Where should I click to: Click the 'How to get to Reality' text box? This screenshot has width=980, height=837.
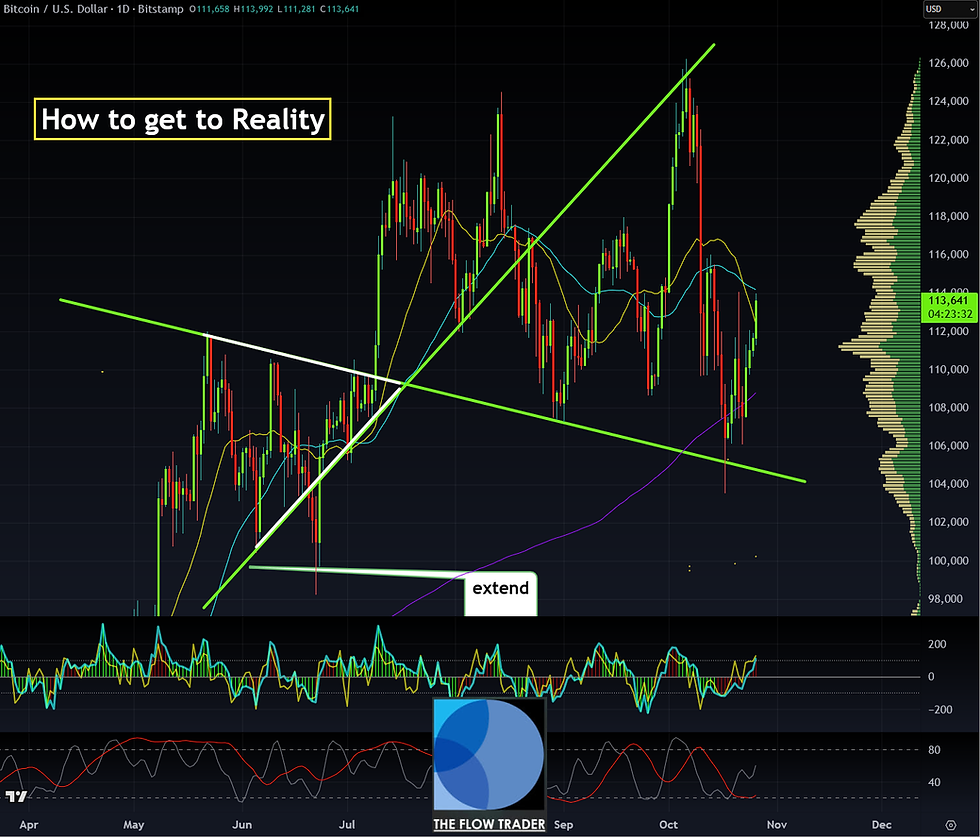[x=182, y=119]
